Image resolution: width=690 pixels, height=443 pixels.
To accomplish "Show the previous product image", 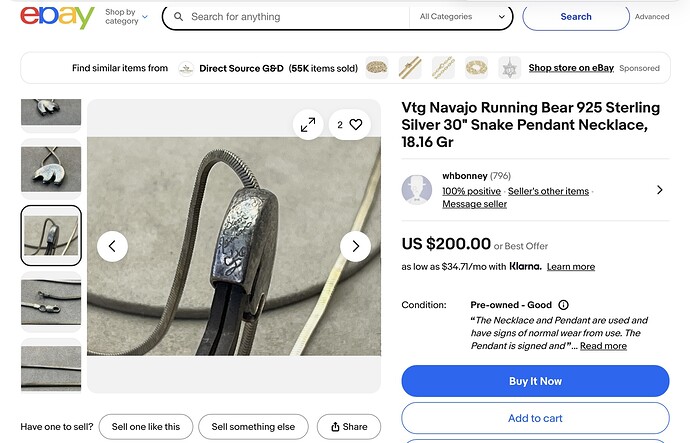I will click(x=112, y=246).
